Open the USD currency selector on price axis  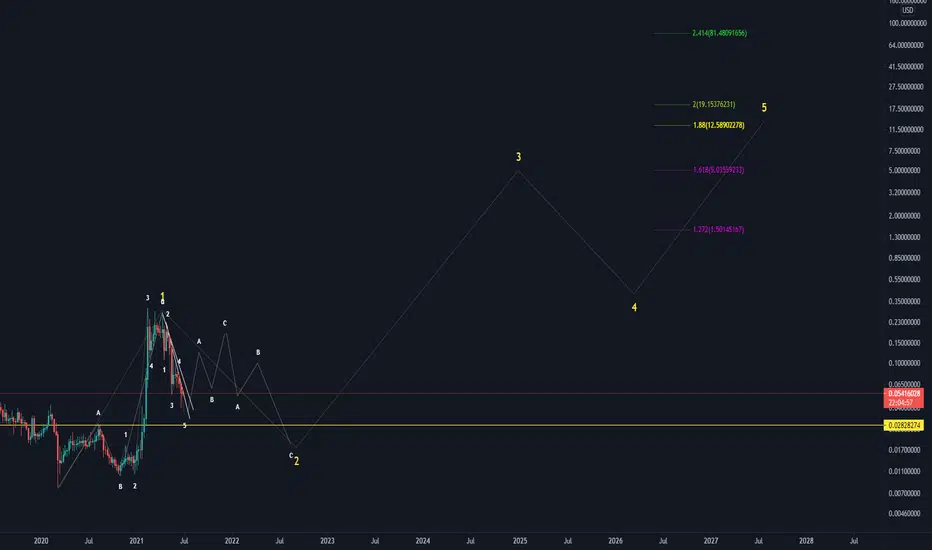tap(908, 10)
